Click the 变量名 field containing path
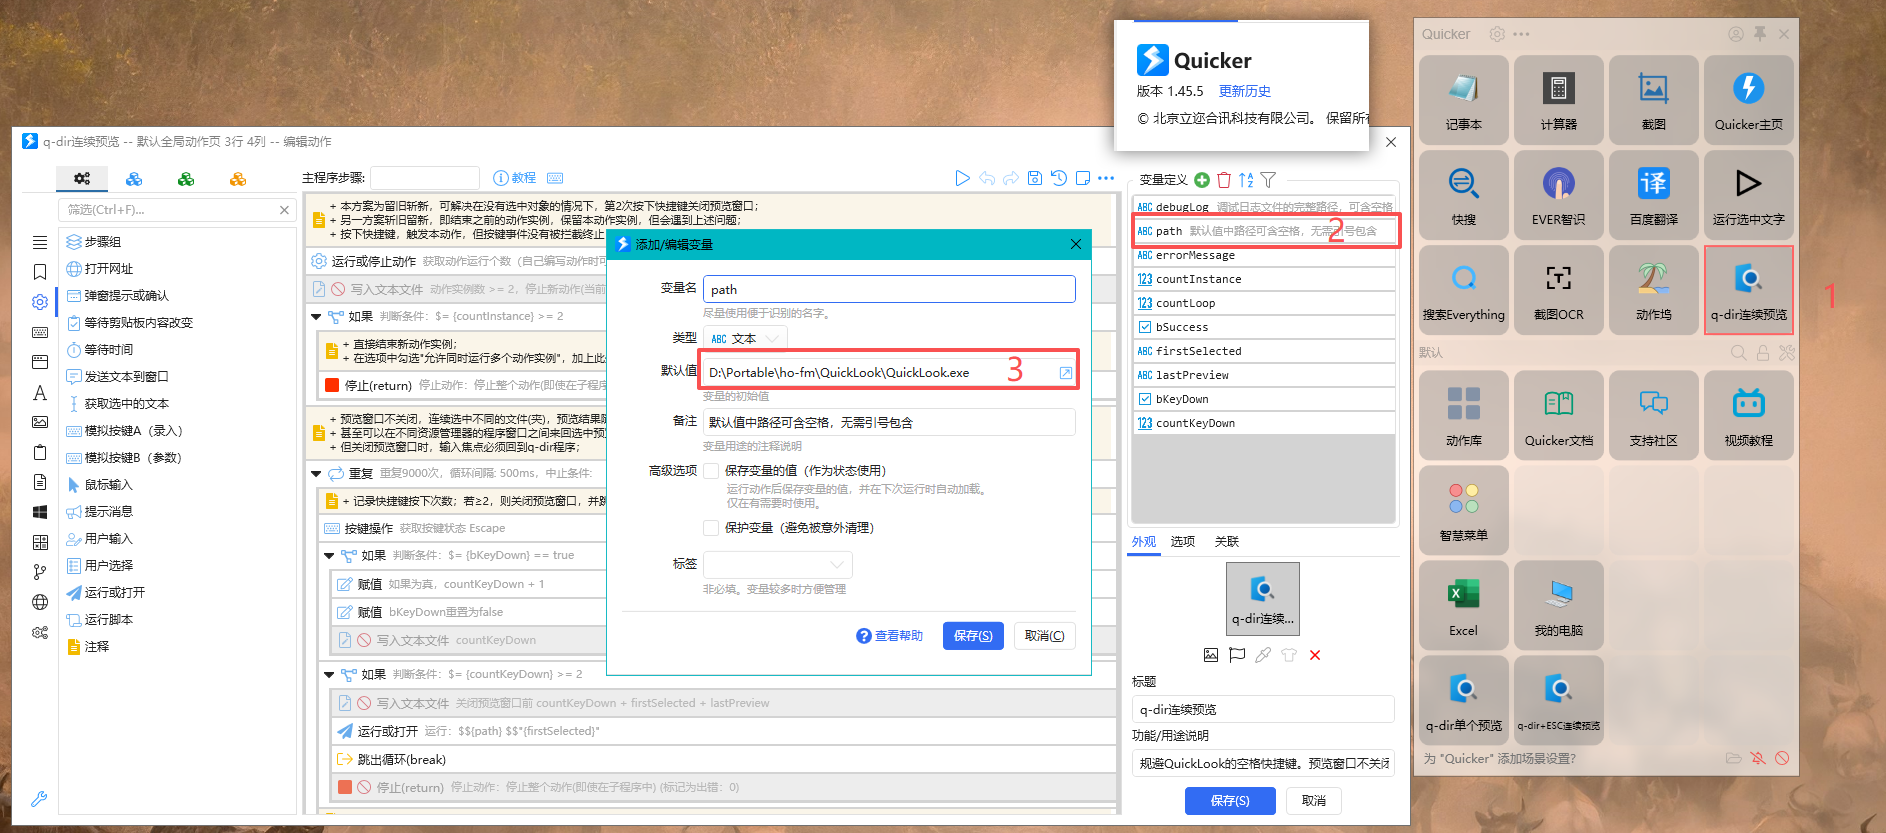1886x833 pixels. [x=889, y=289]
